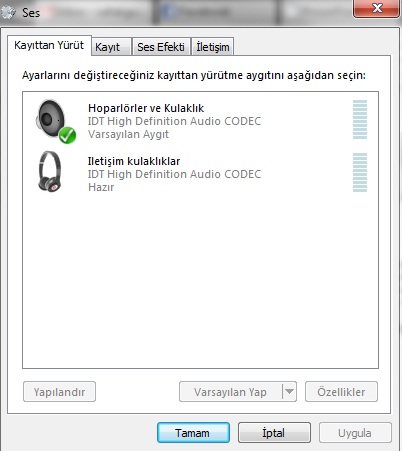This screenshot has height=451, width=402.
Task: Switch to the İletişim tab
Action: coord(213,47)
